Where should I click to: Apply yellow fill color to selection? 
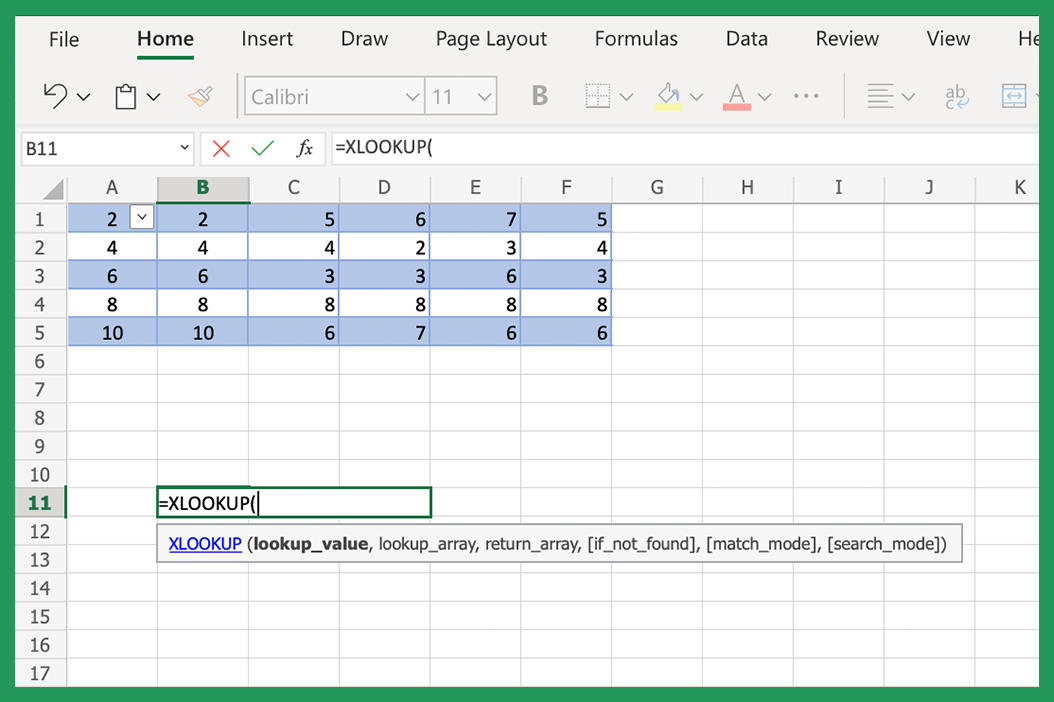point(671,95)
